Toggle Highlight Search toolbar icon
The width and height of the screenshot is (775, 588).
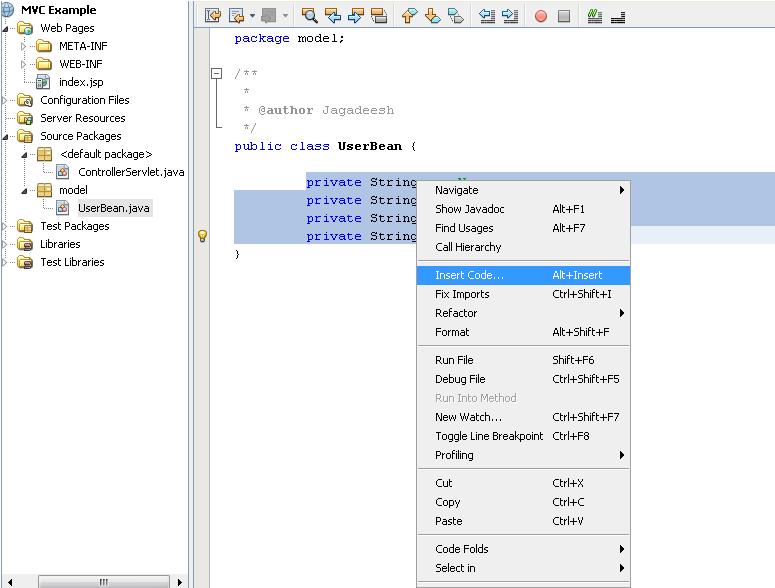379,16
